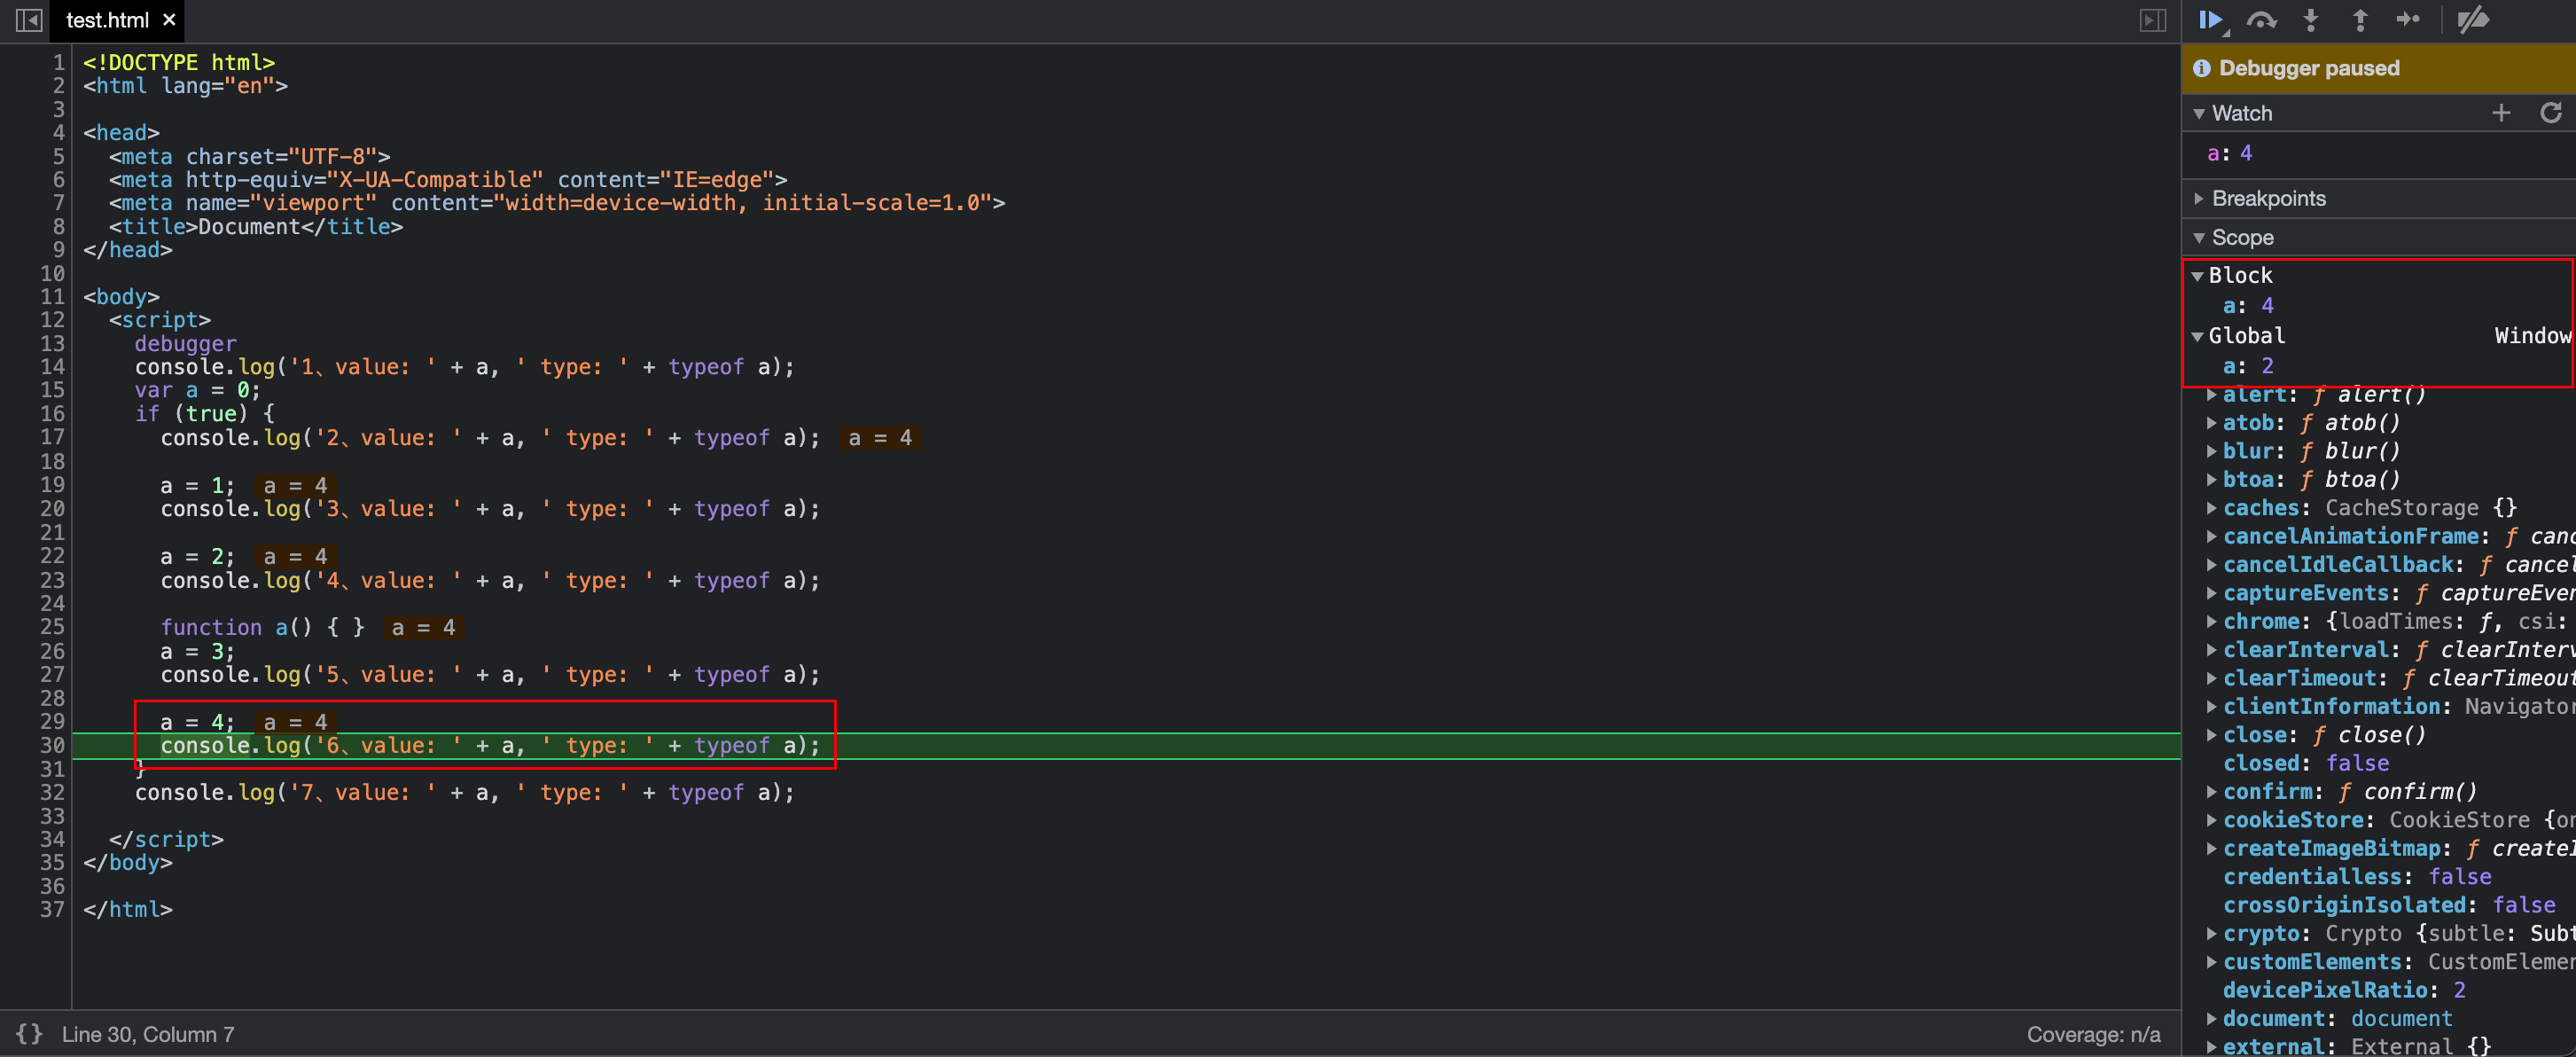The image size is (2576, 1057).
Task: Expand the confirm function entry
Action: 2212,792
